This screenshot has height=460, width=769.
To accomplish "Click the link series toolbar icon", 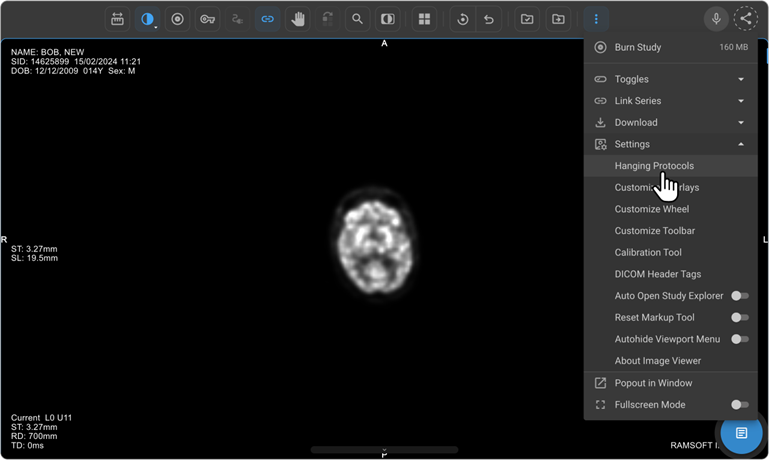I will 267,19.
